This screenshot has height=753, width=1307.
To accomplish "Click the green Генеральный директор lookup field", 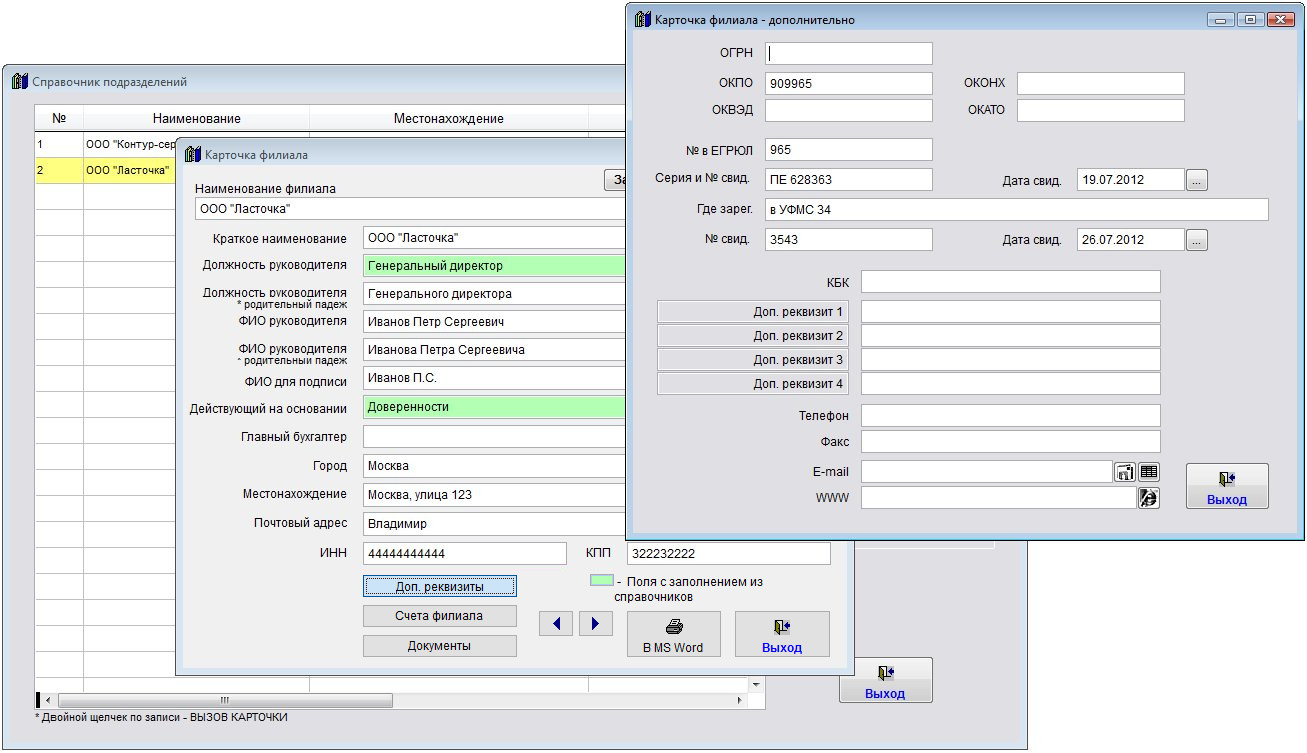I will 495,266.
